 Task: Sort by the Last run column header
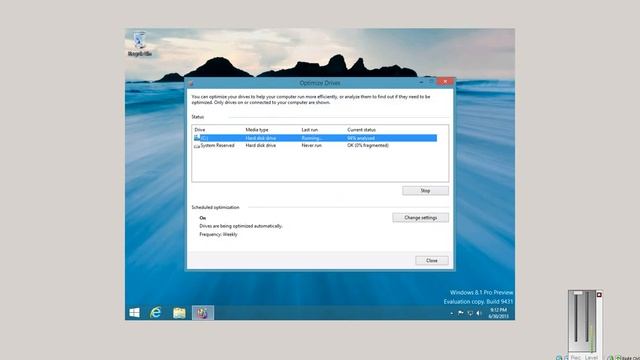(309, 130)
